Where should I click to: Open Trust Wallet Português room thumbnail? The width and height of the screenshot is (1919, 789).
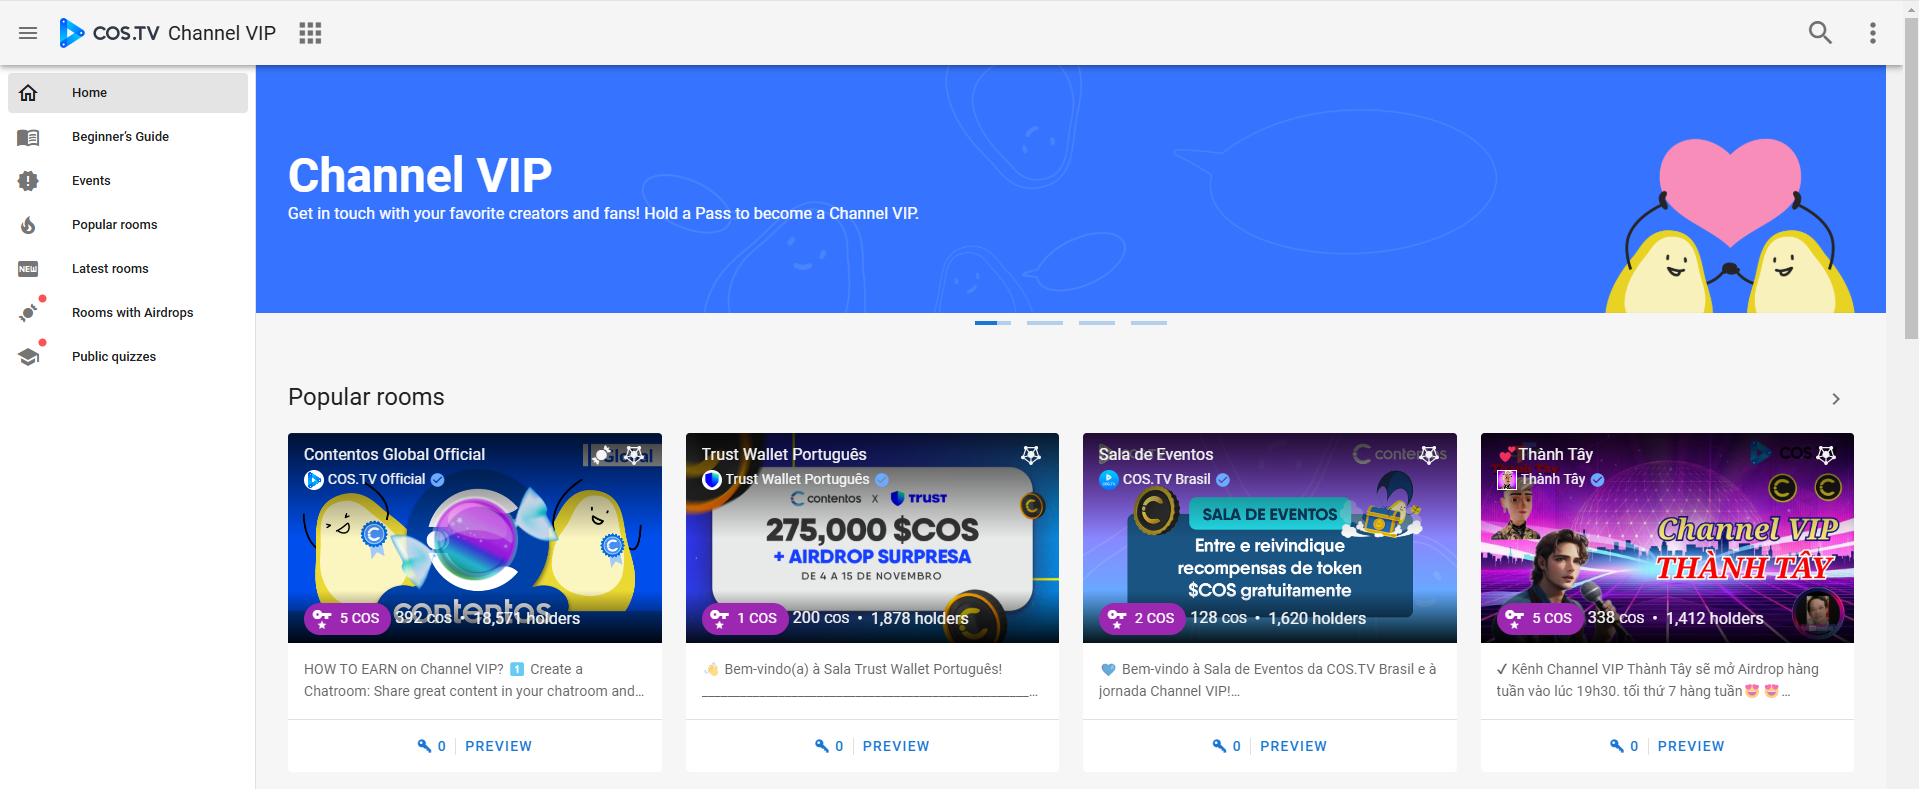[x=872, y=538]
